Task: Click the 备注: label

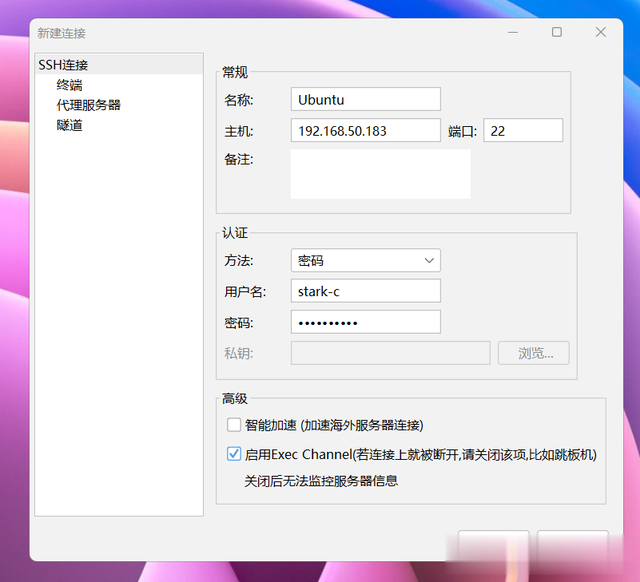Action: coord(239,159)
